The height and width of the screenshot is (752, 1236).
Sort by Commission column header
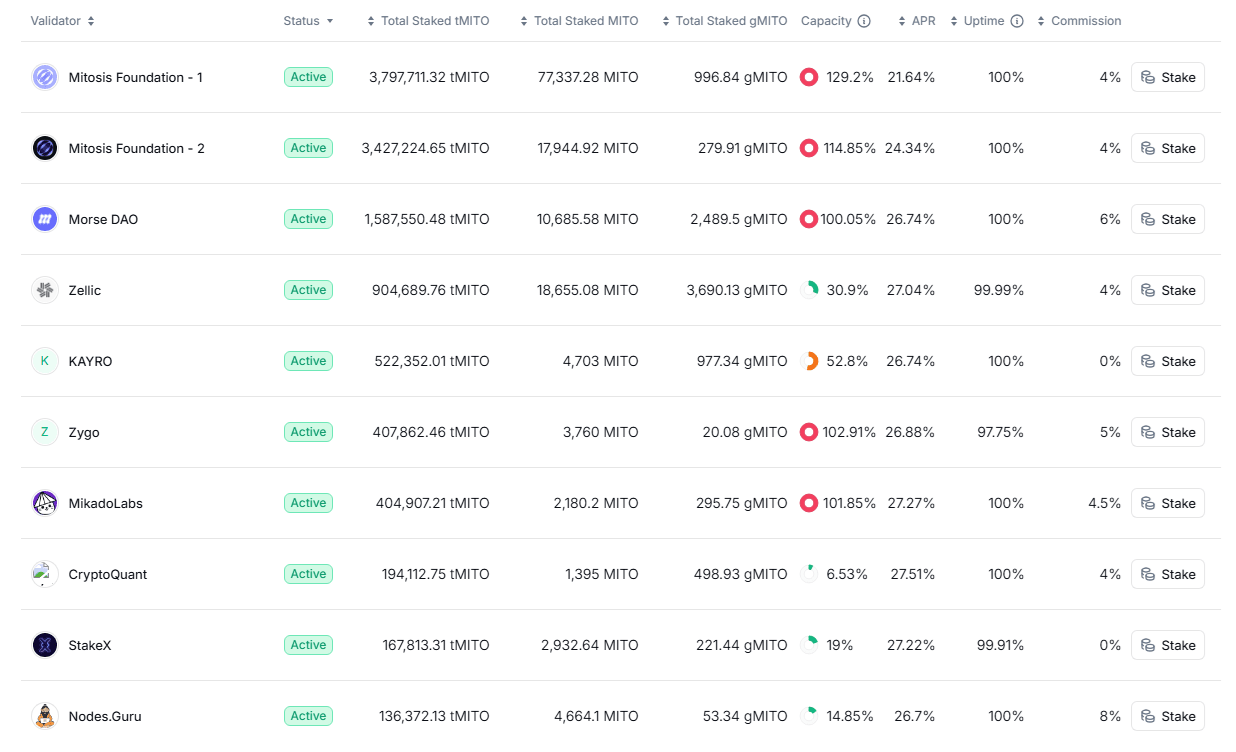coord(1079,21)
